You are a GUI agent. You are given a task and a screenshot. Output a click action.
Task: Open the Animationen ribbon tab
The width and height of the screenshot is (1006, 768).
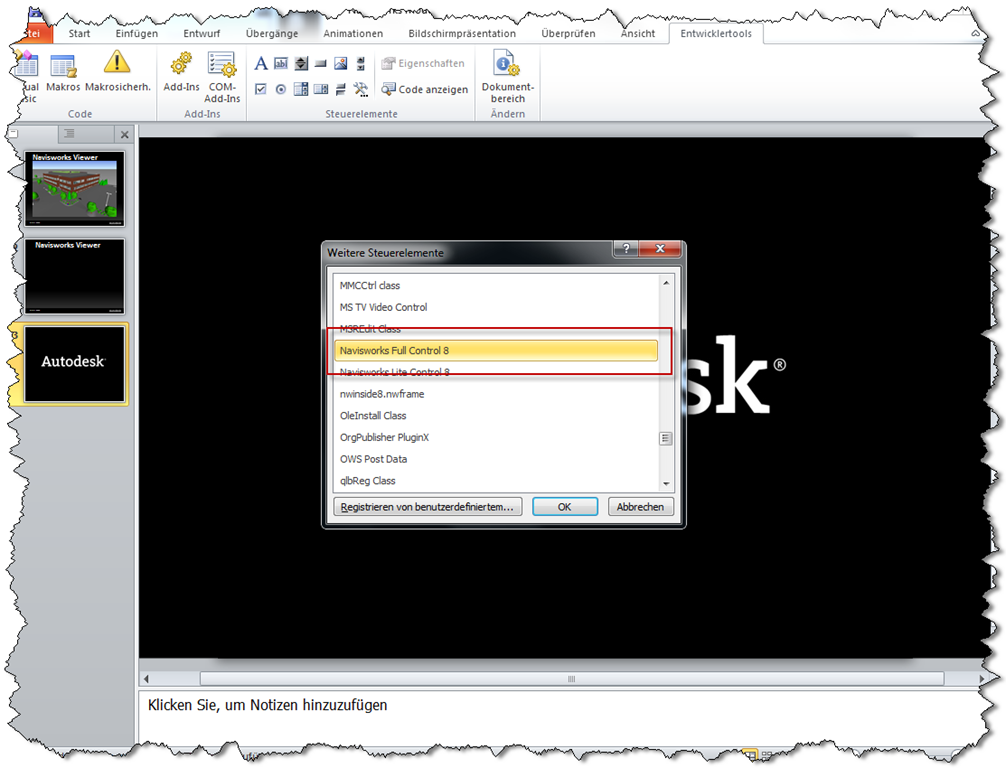tap(352, 33)
